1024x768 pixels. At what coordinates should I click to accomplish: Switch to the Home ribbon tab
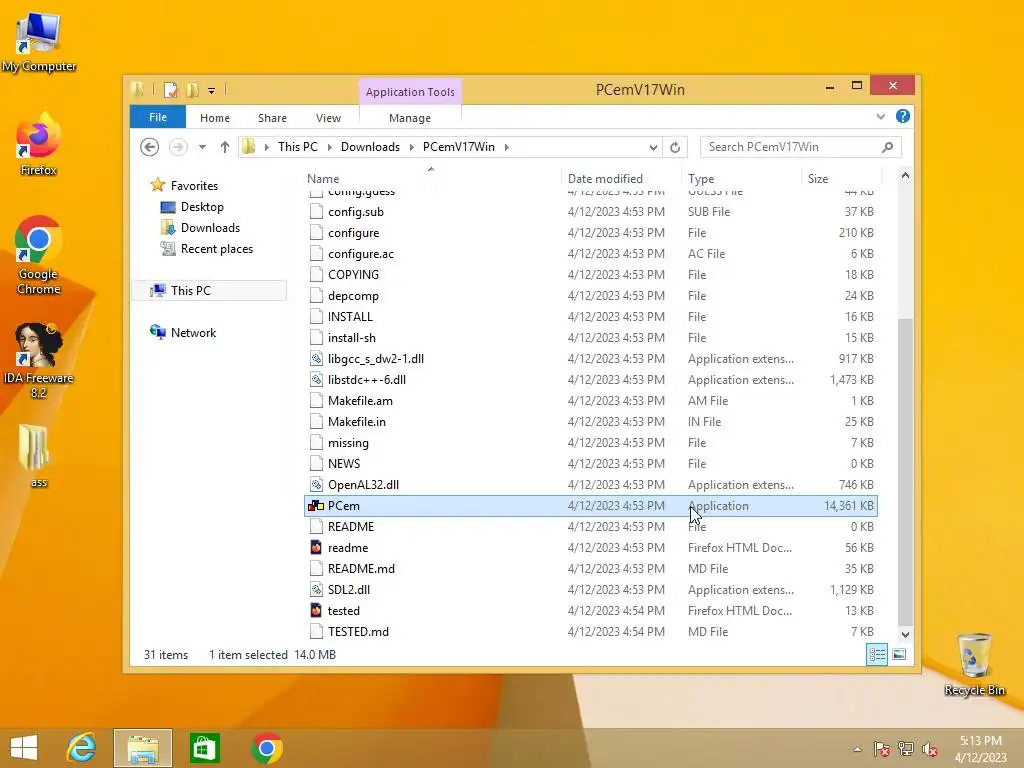(x=215, y=118)
